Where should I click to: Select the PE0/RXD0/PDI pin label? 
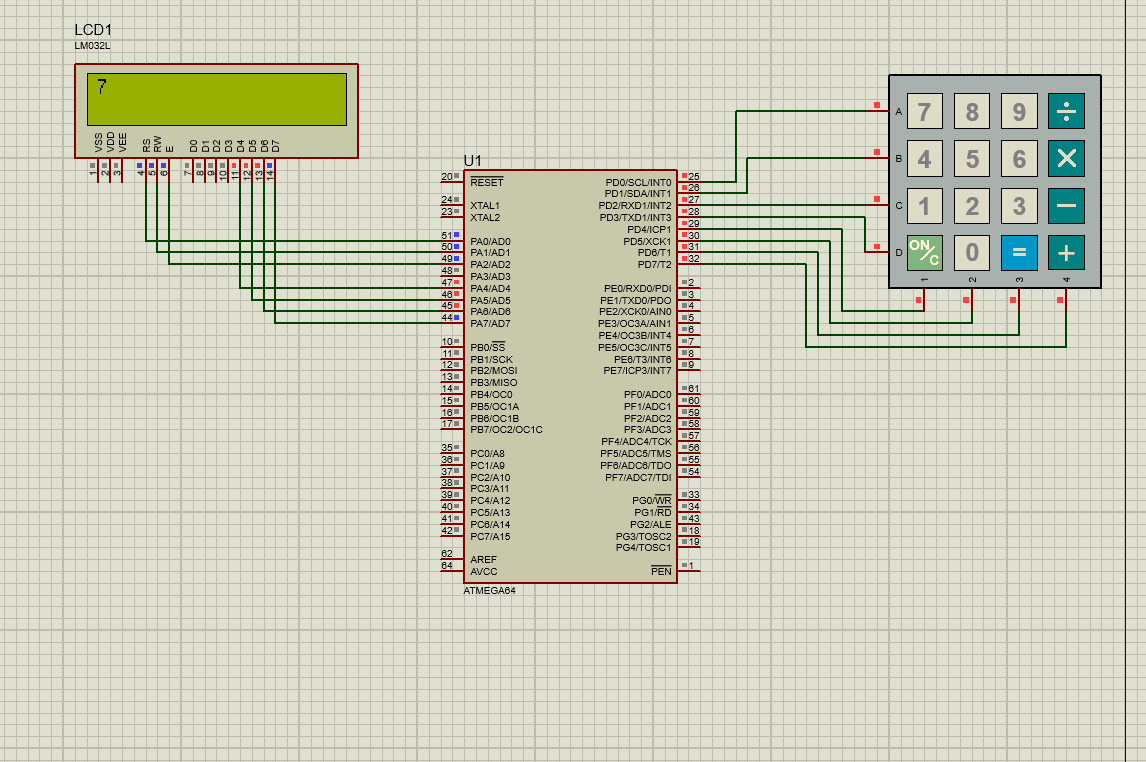(x=637, y=289)
